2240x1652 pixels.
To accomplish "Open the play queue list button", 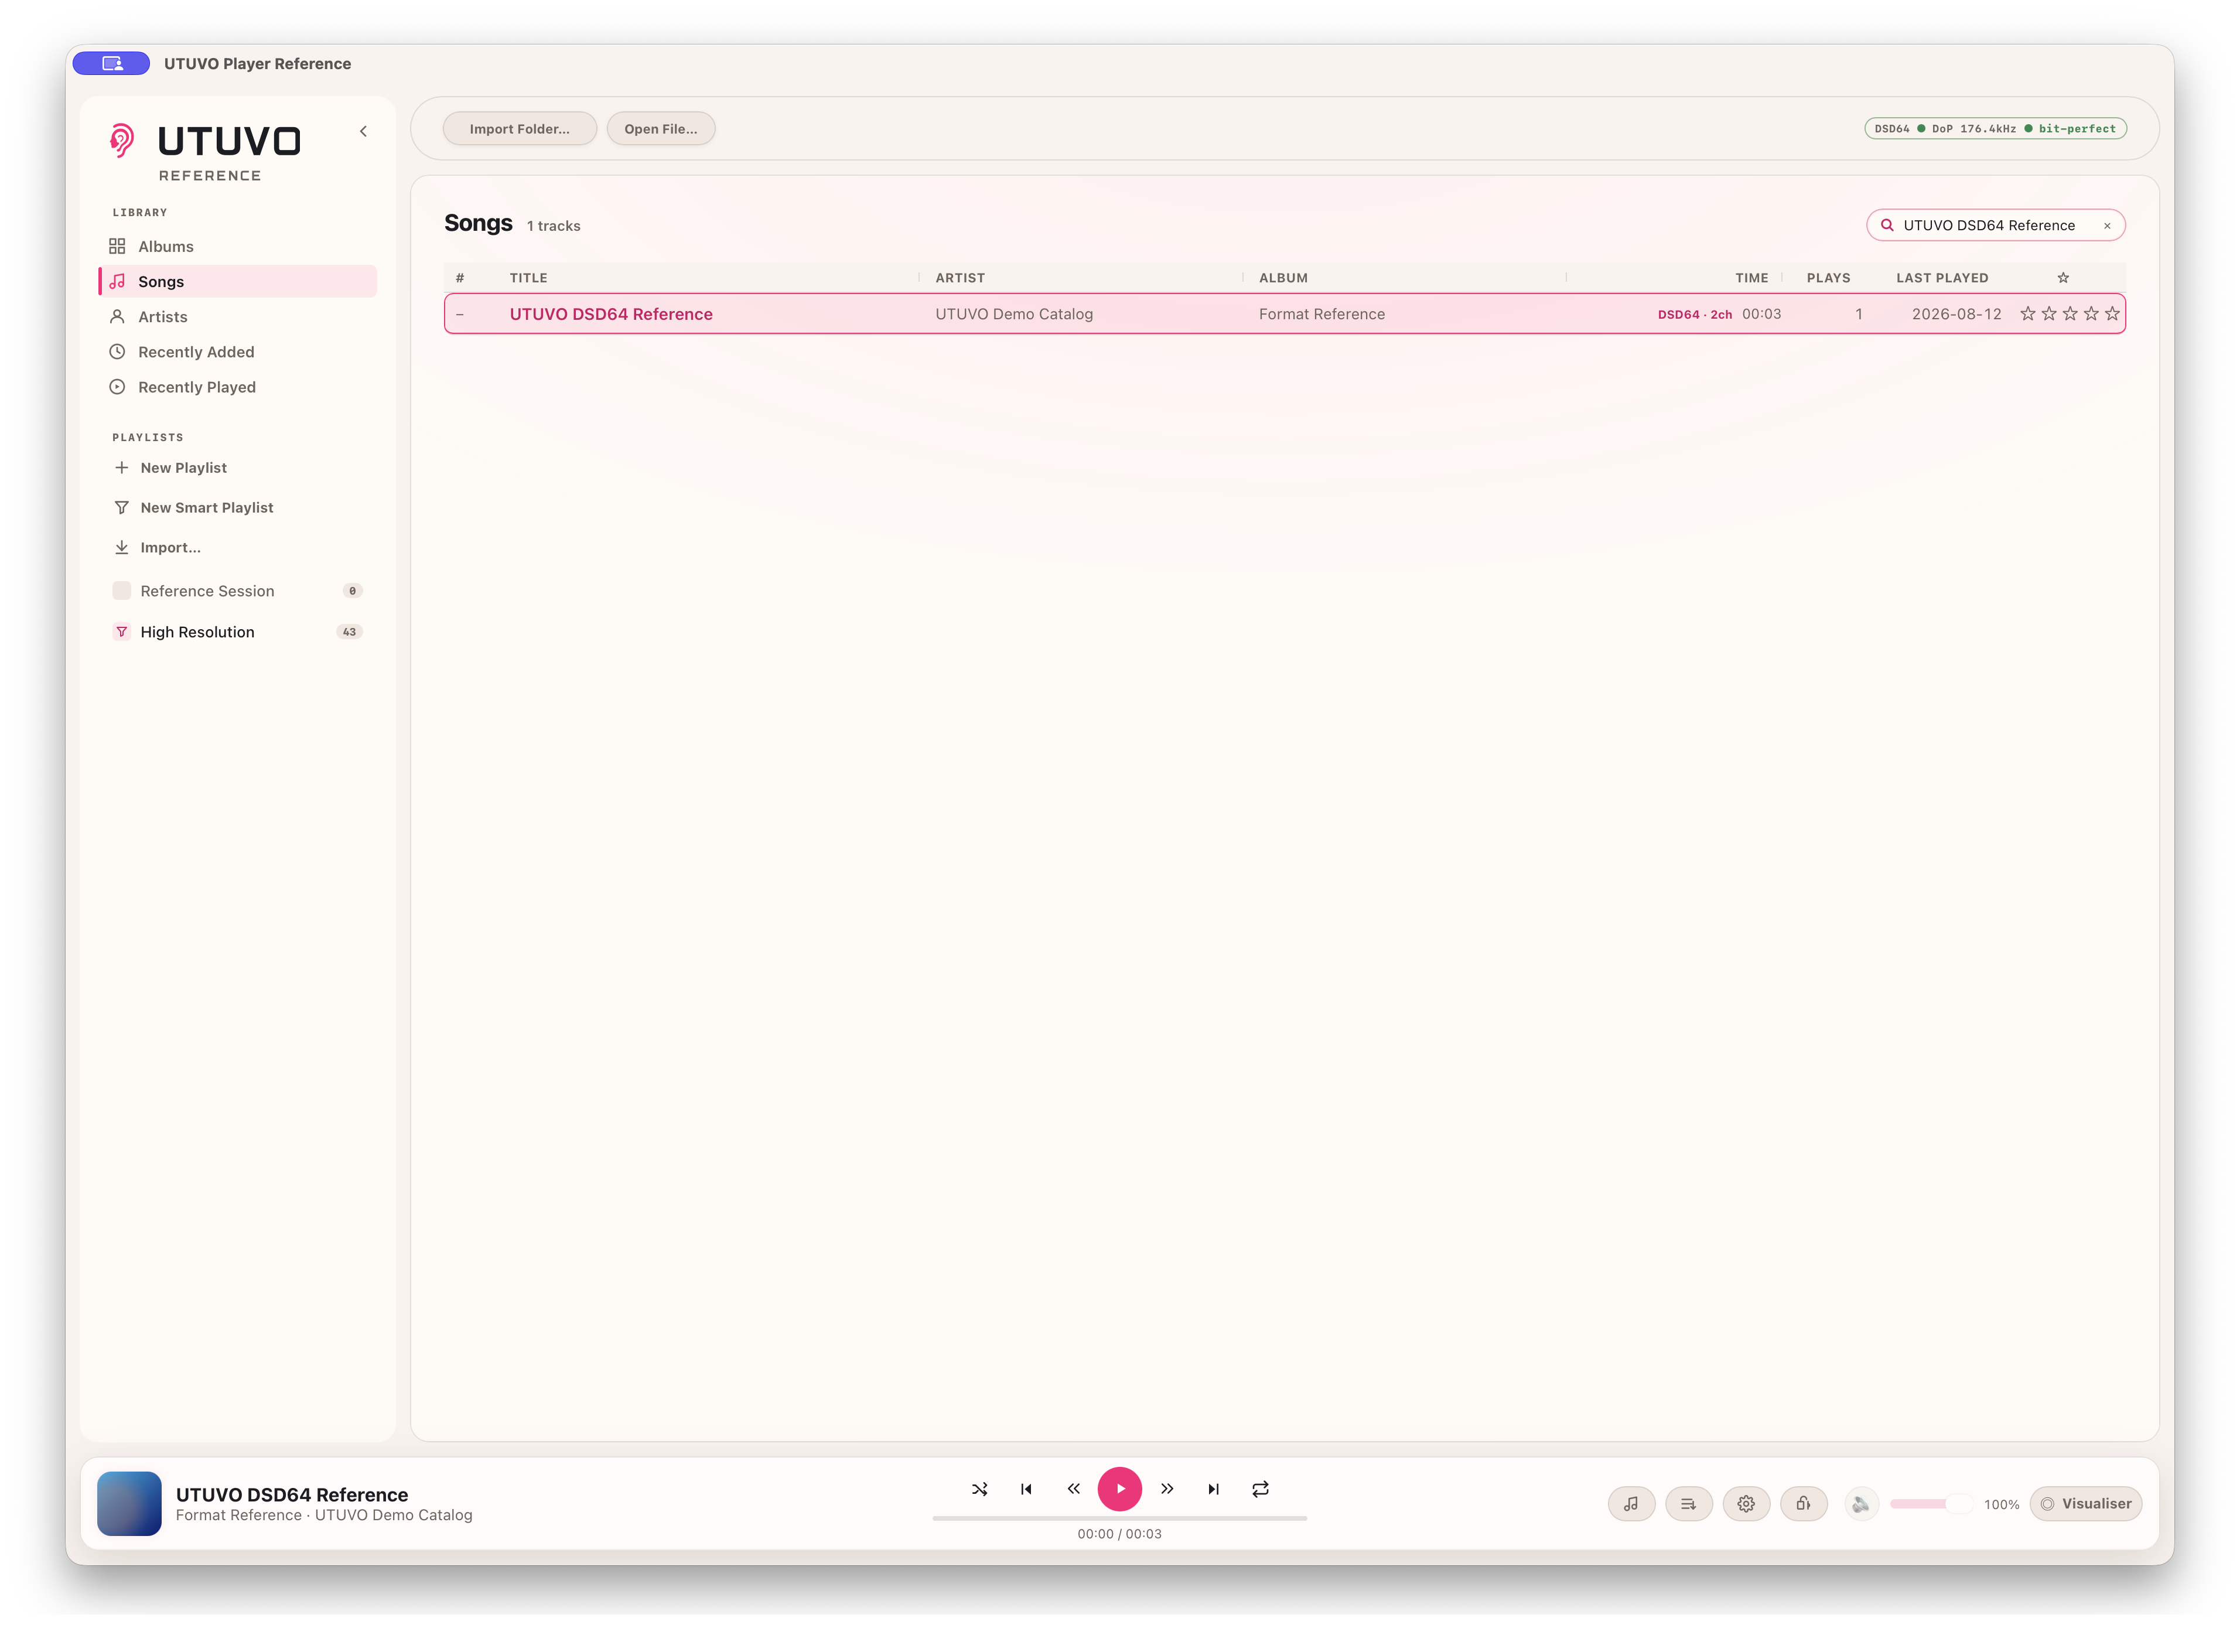I will click(1688, 1504).
